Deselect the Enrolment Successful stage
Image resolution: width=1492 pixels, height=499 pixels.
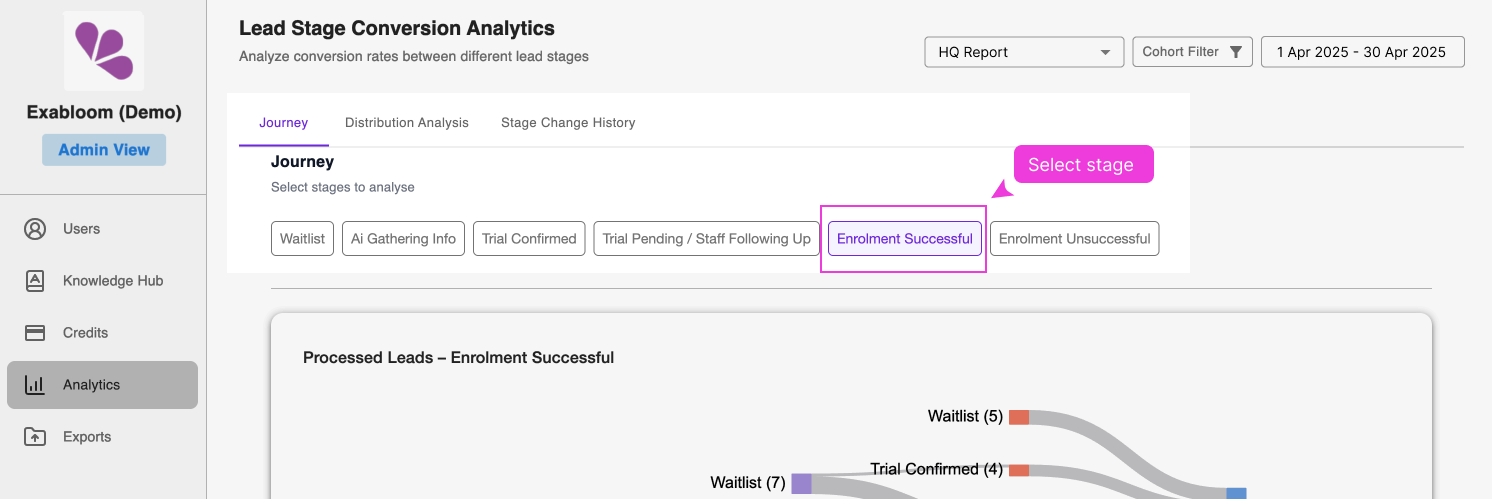coord(904,239)
